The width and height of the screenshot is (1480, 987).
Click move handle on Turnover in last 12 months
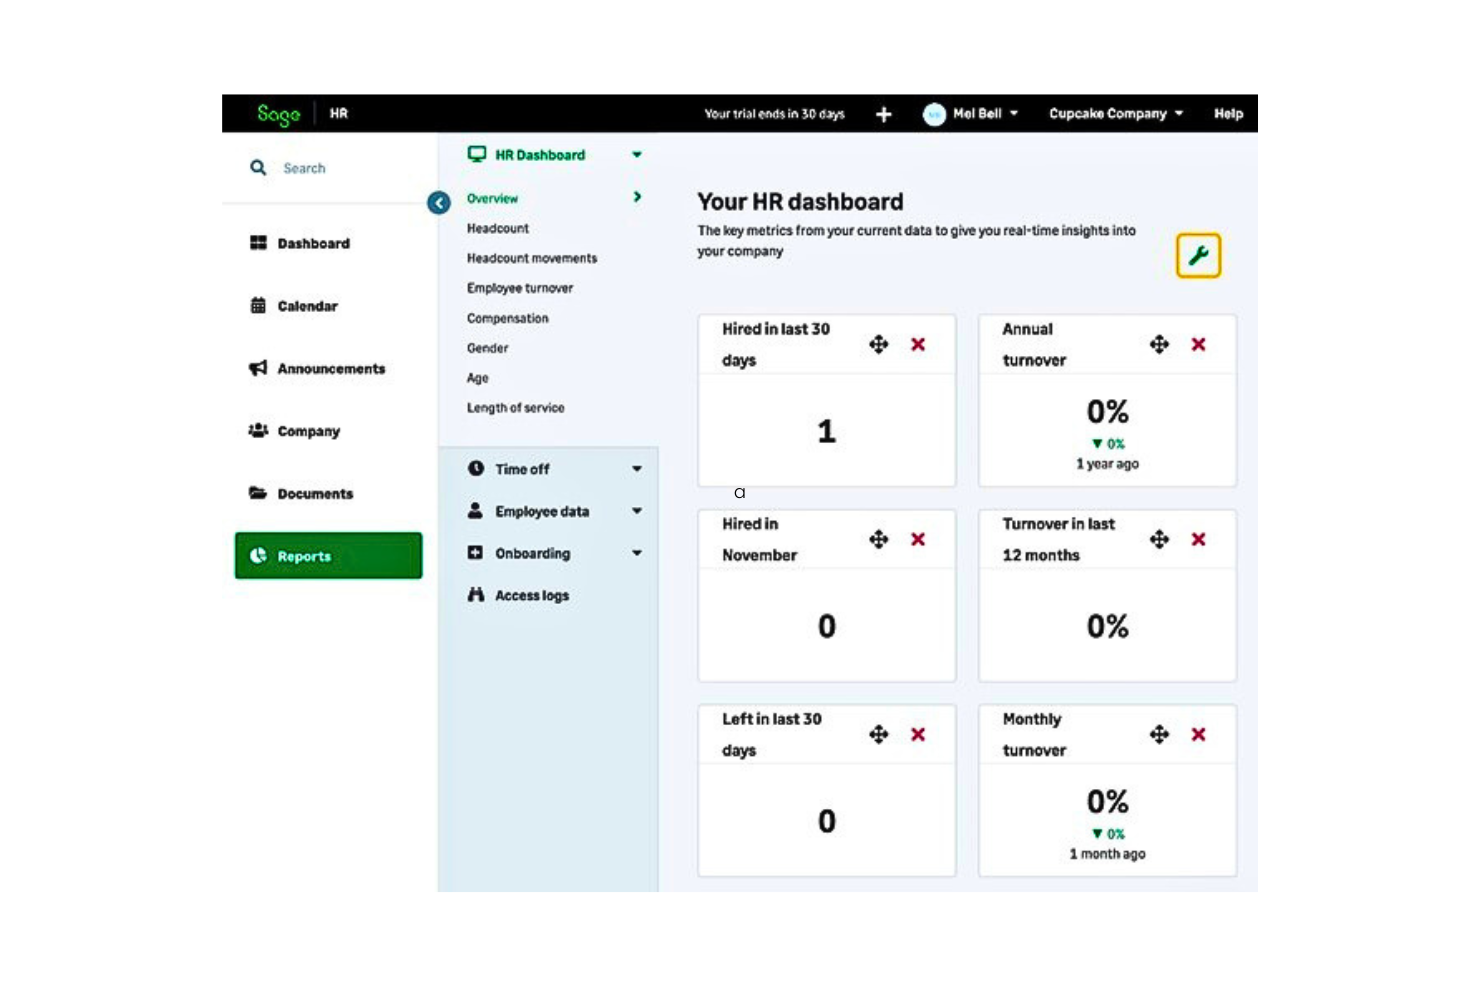coord(1159,539)
